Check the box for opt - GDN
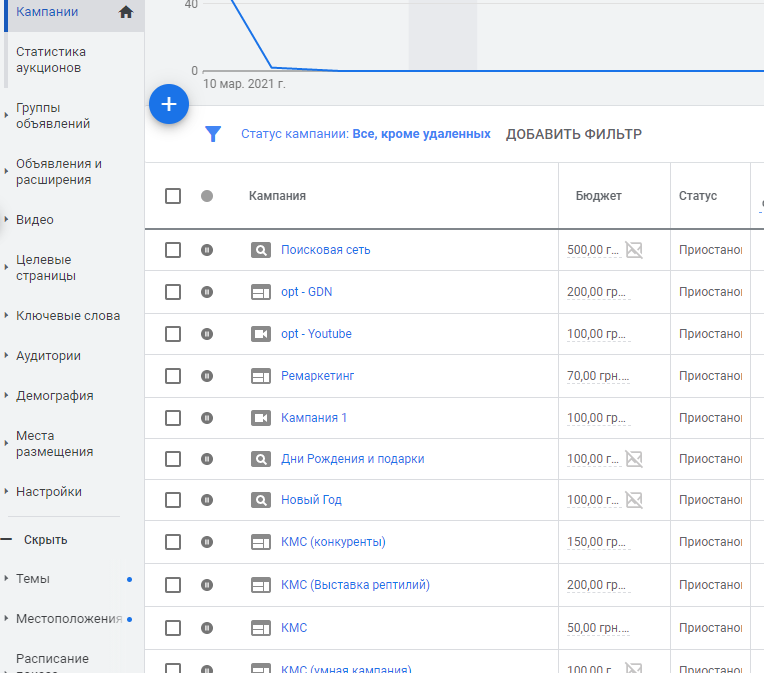The image size is (764, 673). click(173, 292)
